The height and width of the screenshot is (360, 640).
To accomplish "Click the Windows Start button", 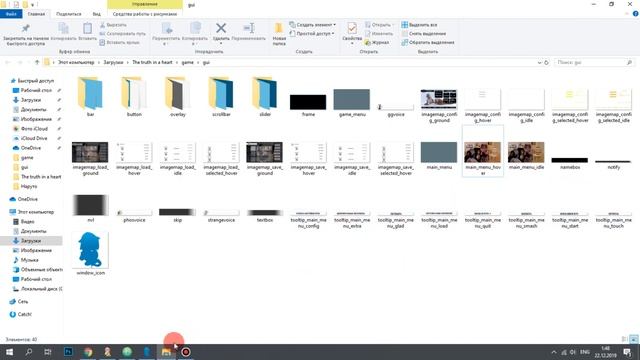I will [9, 352].
